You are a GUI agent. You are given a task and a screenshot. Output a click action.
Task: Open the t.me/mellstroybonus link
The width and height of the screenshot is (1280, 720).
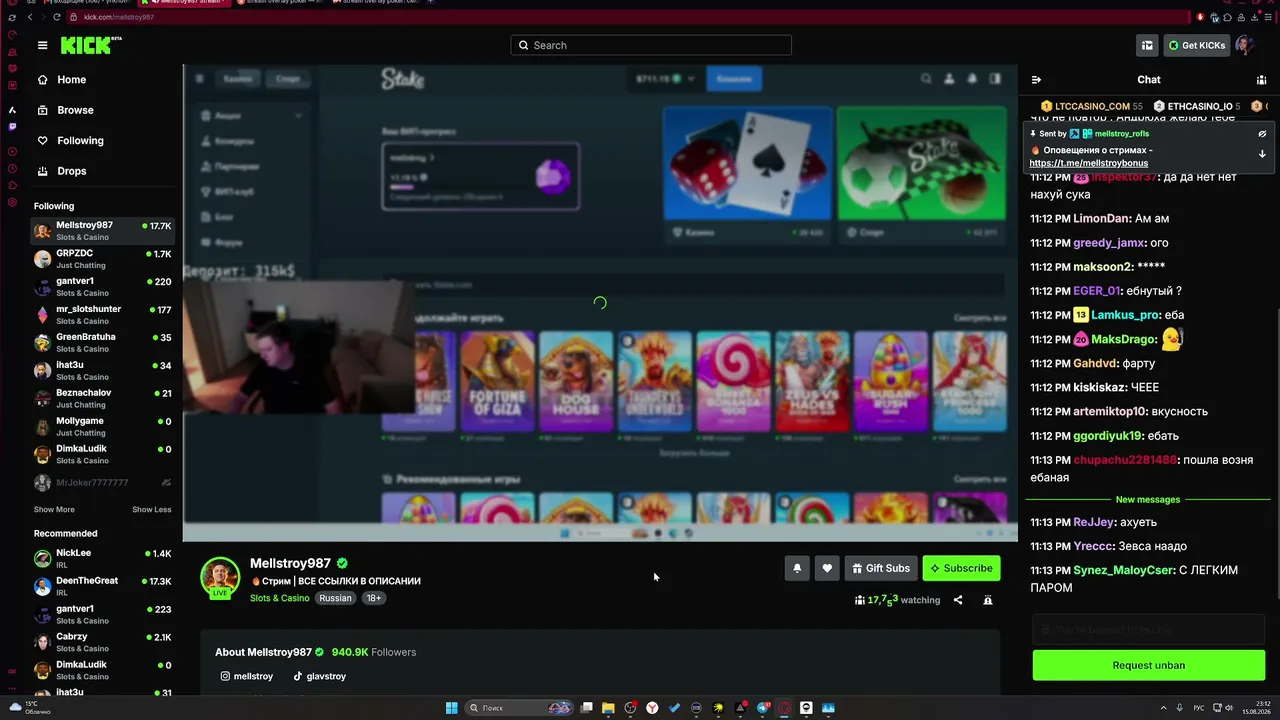[1088, 163]
